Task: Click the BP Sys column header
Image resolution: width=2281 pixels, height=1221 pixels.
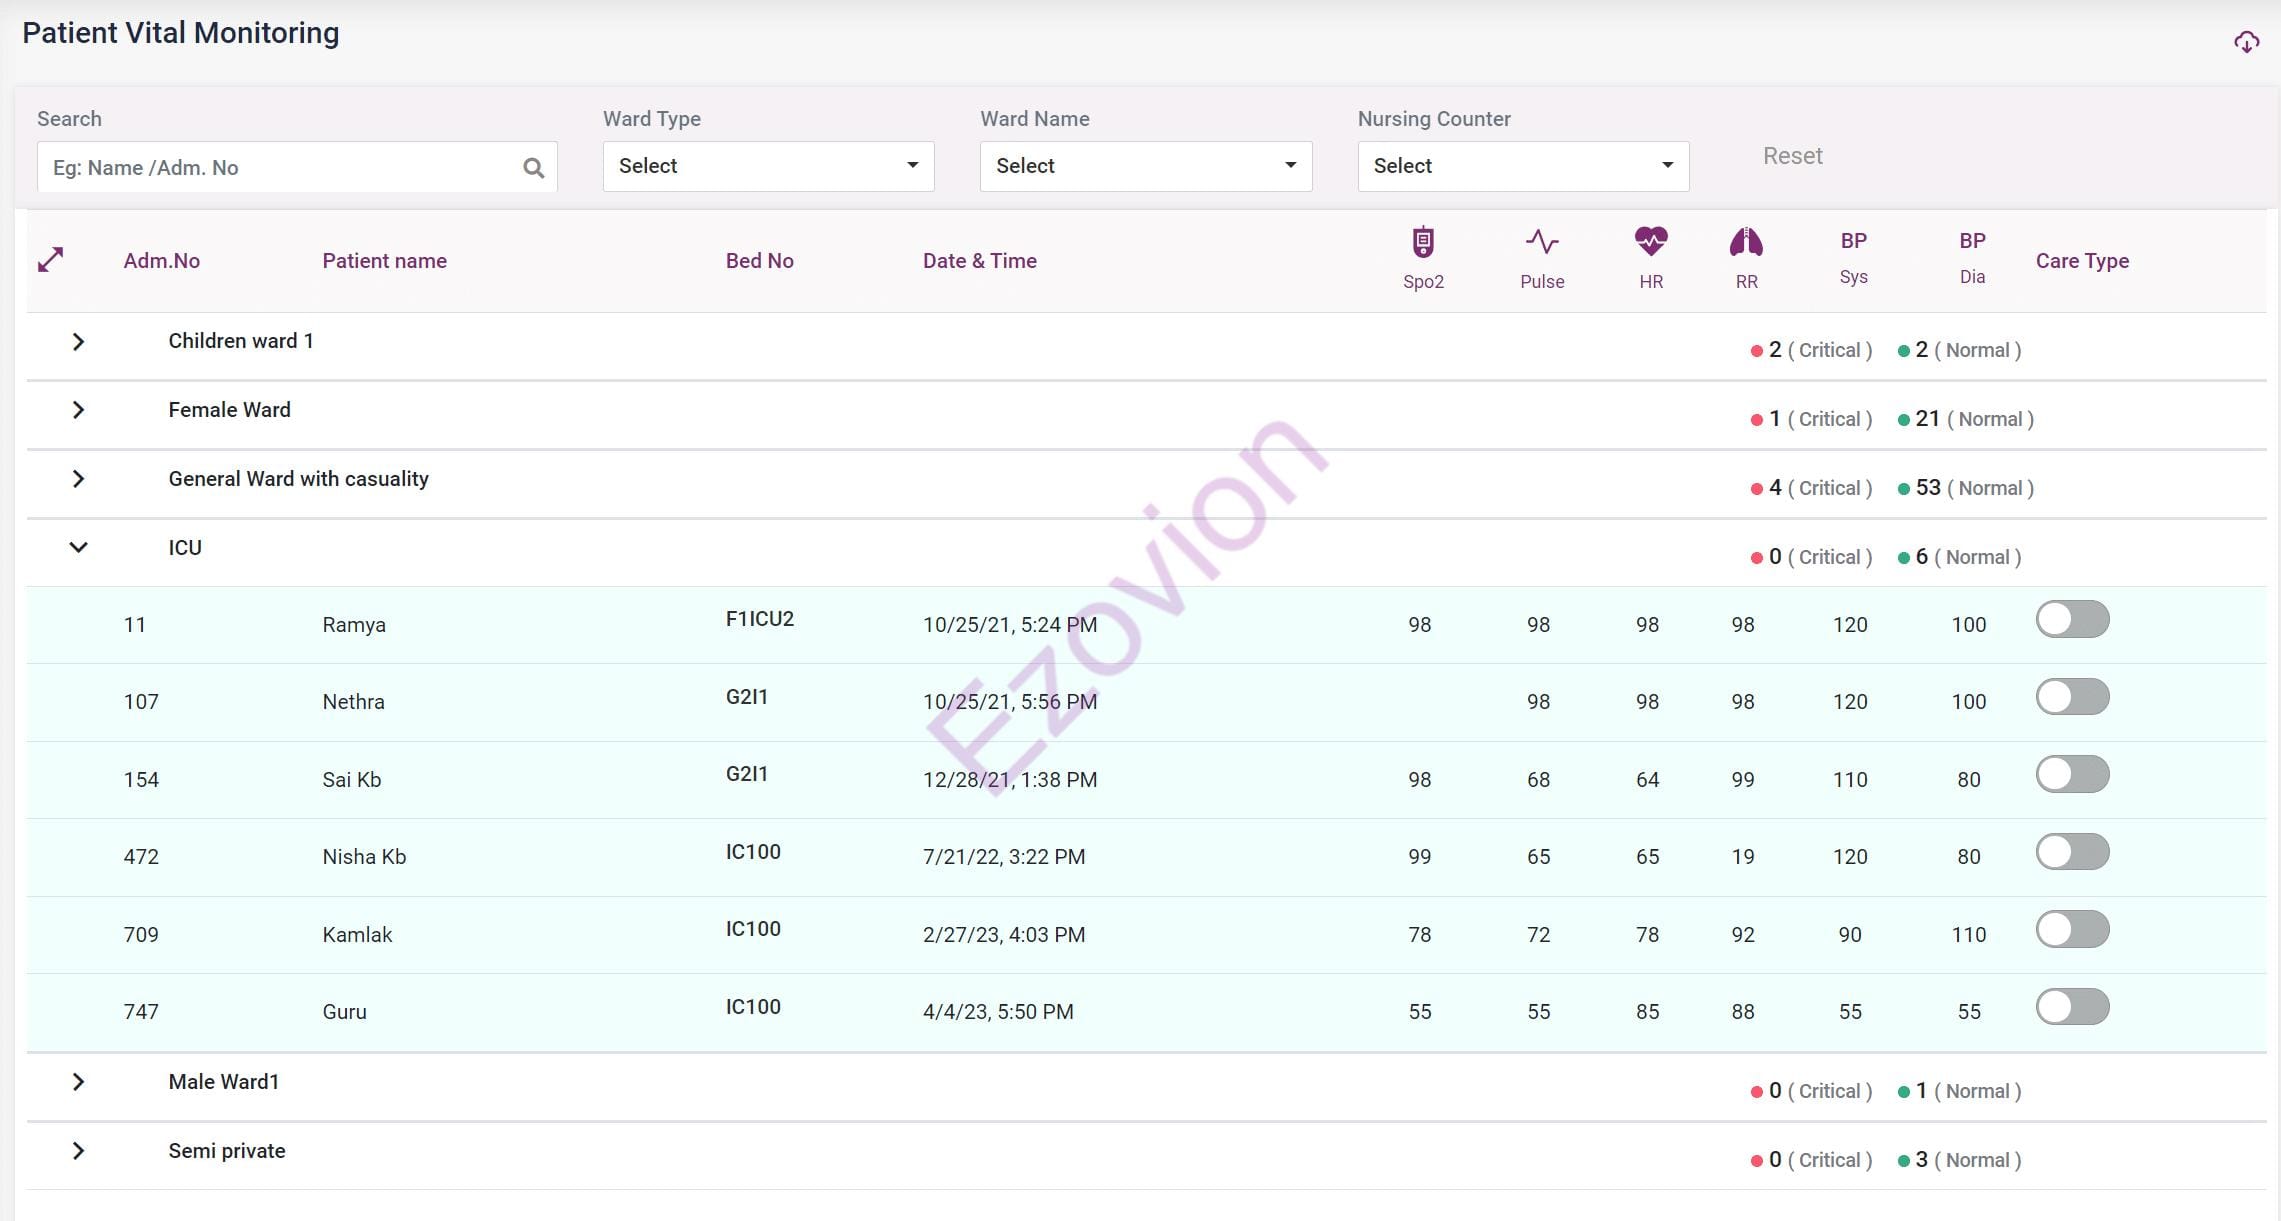Action: [x=1853, y=257]
